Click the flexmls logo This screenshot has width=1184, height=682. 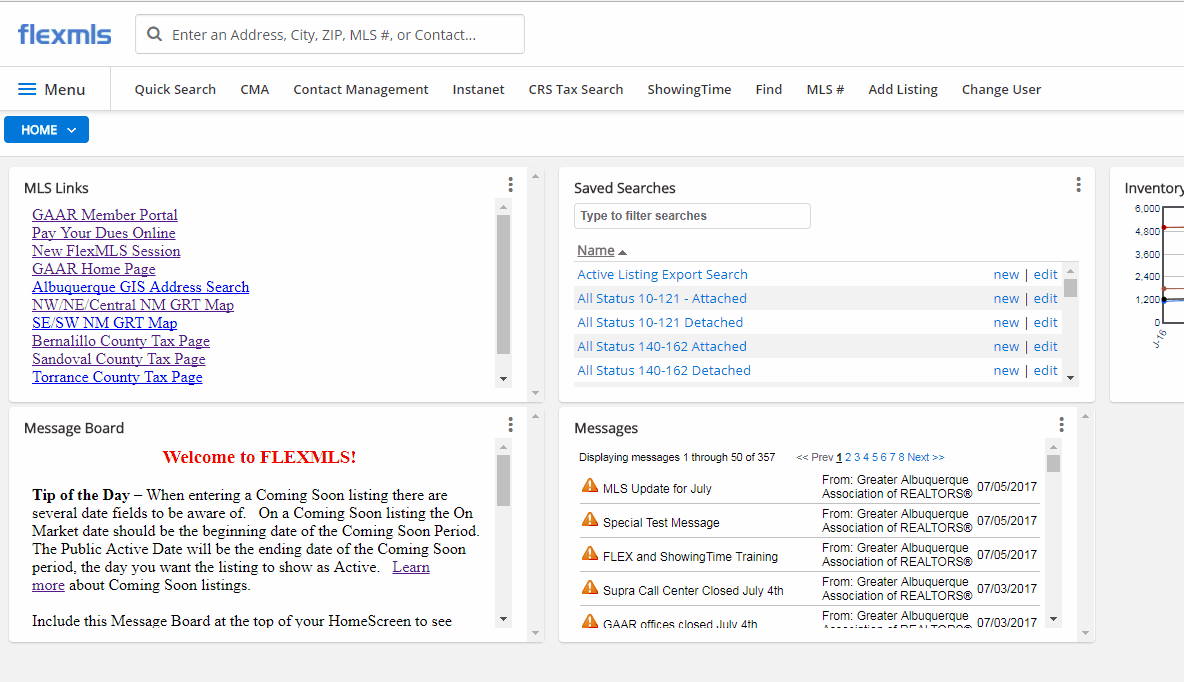tap(64, 35)
